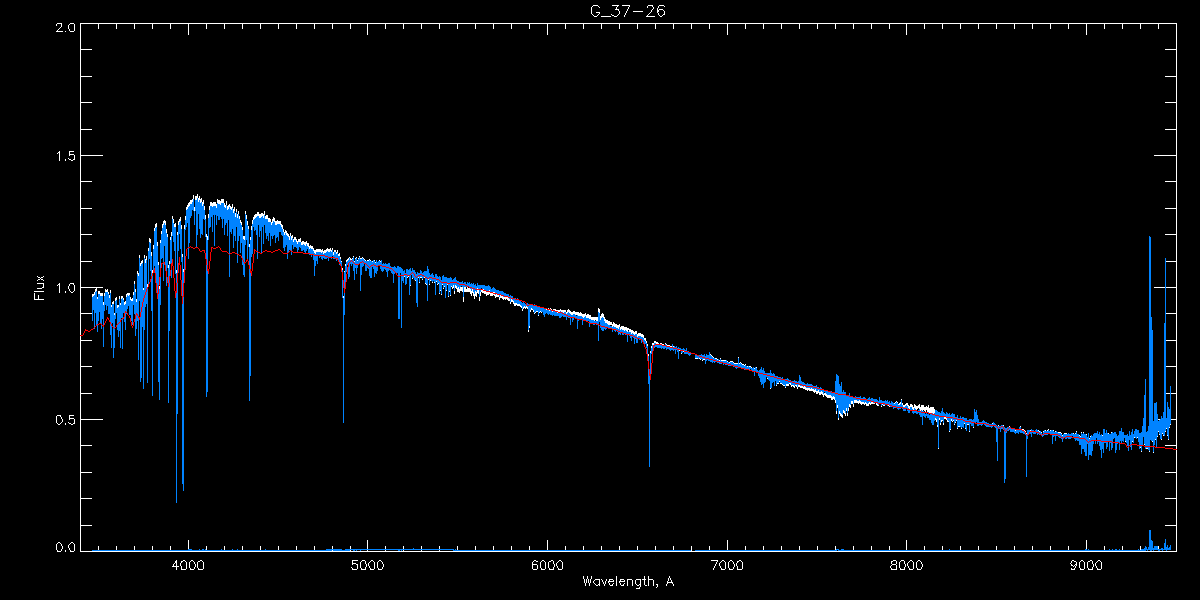Click the 0.0 flux tick label
The height and width of the screenshot is (600, 1200).
coord(65,548)
